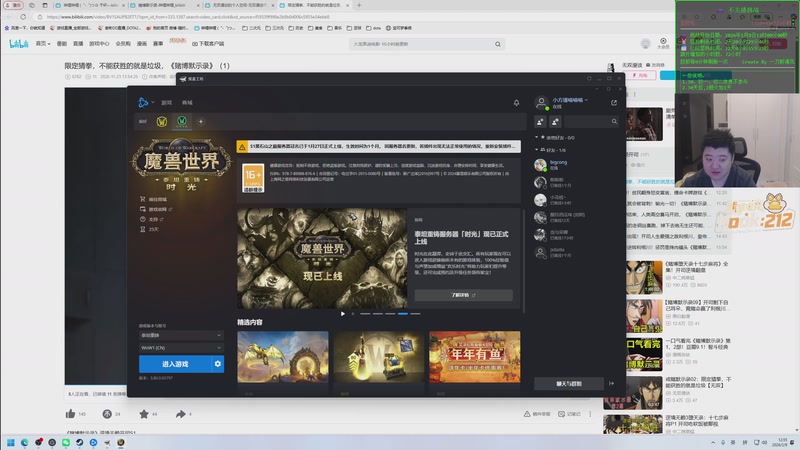Open Steam from the taskbar

pyautogui.click(x=80, y=442)
